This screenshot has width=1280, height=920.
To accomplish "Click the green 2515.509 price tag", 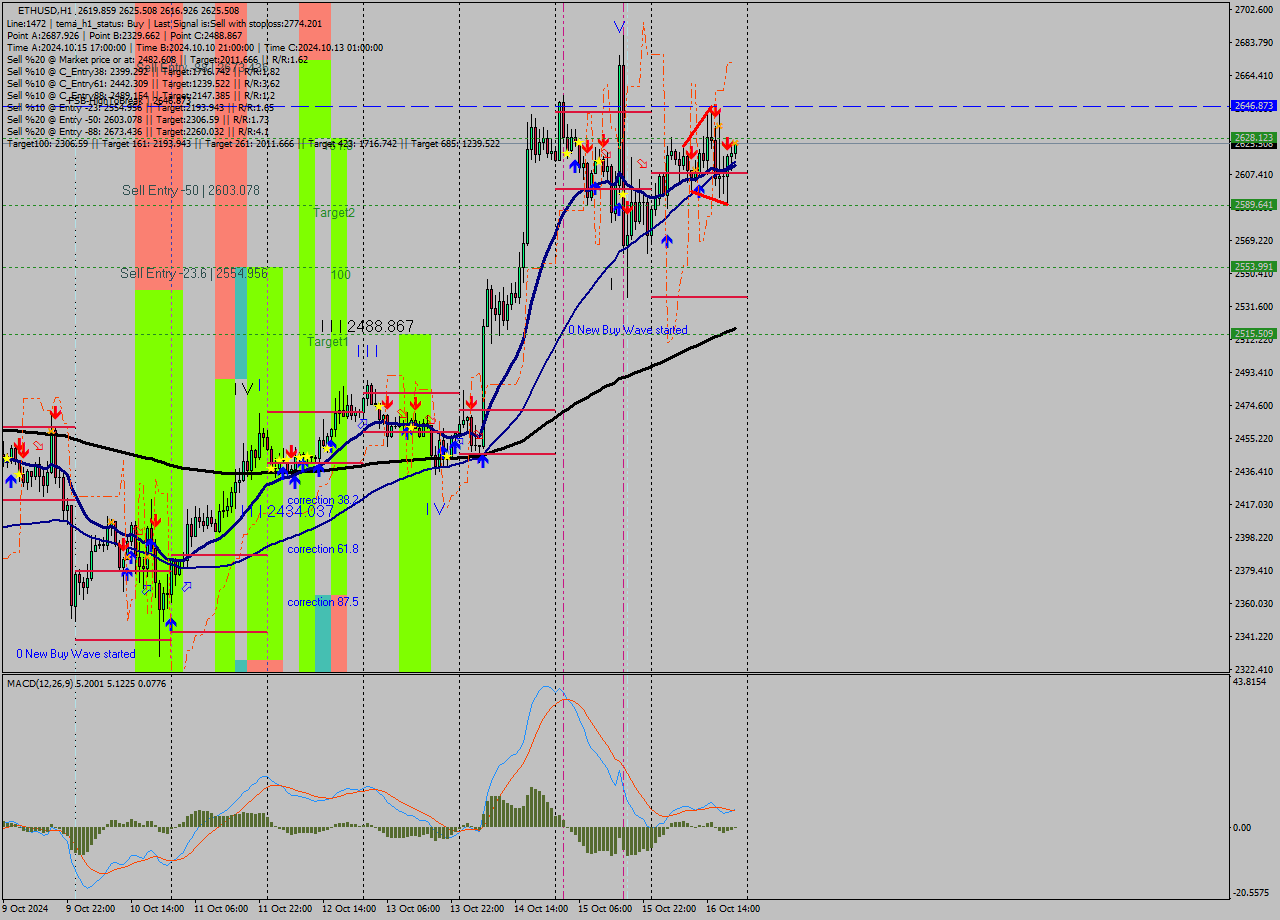I will pos(1253,334).
